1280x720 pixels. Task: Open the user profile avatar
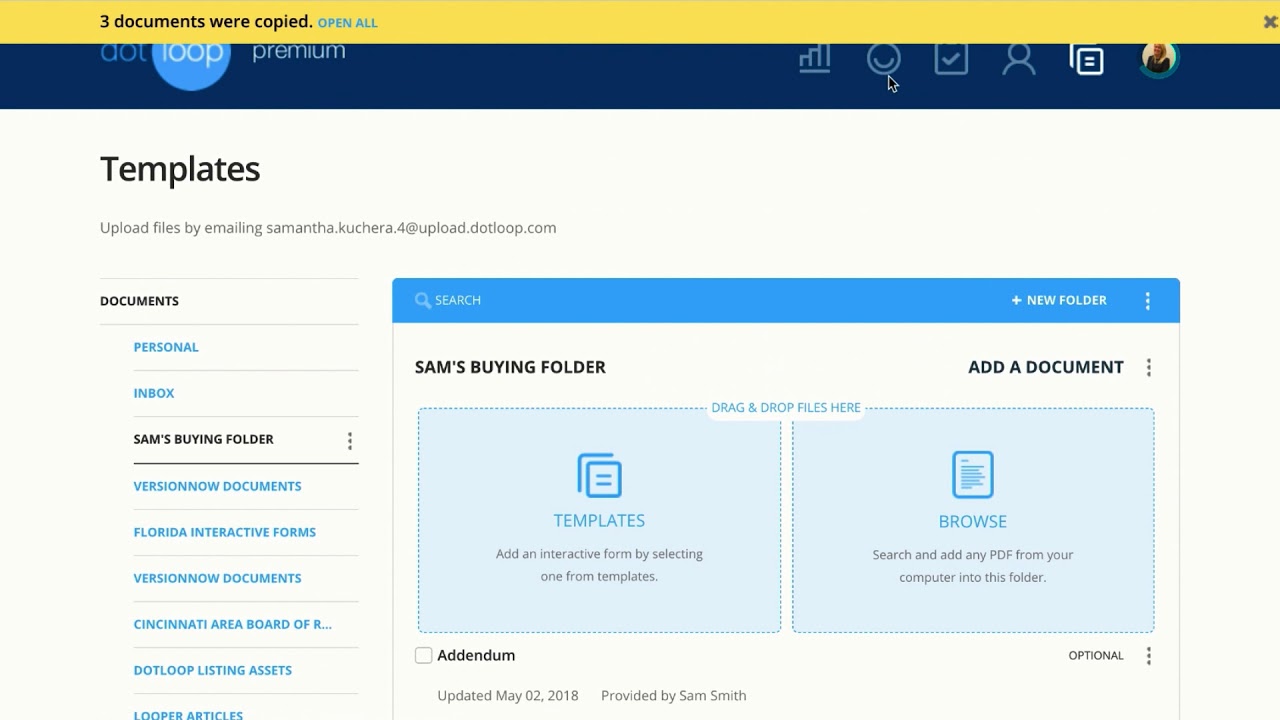1159,59
